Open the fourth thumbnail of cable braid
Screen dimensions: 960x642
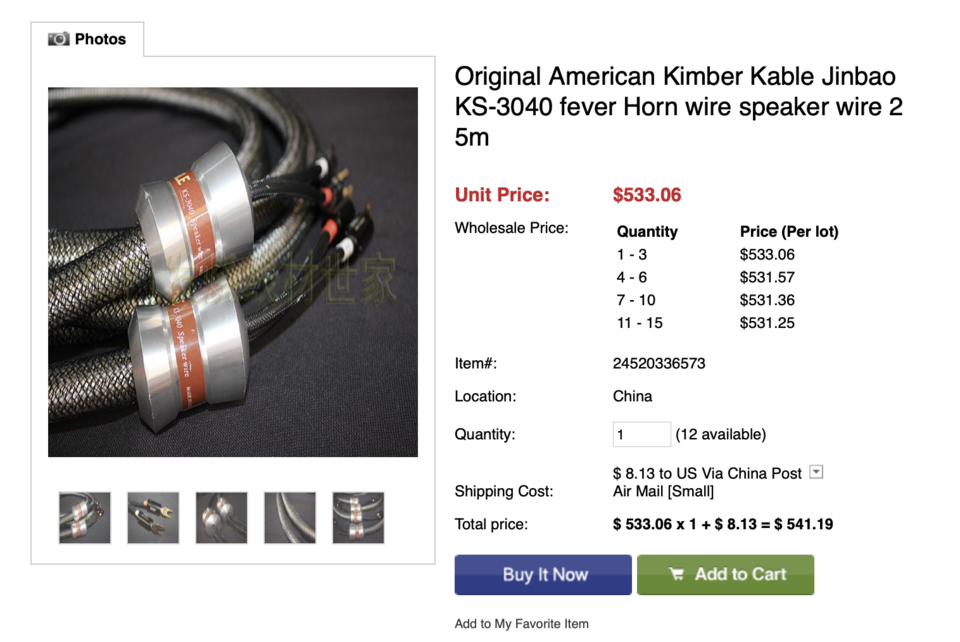(x=290, y=518)
